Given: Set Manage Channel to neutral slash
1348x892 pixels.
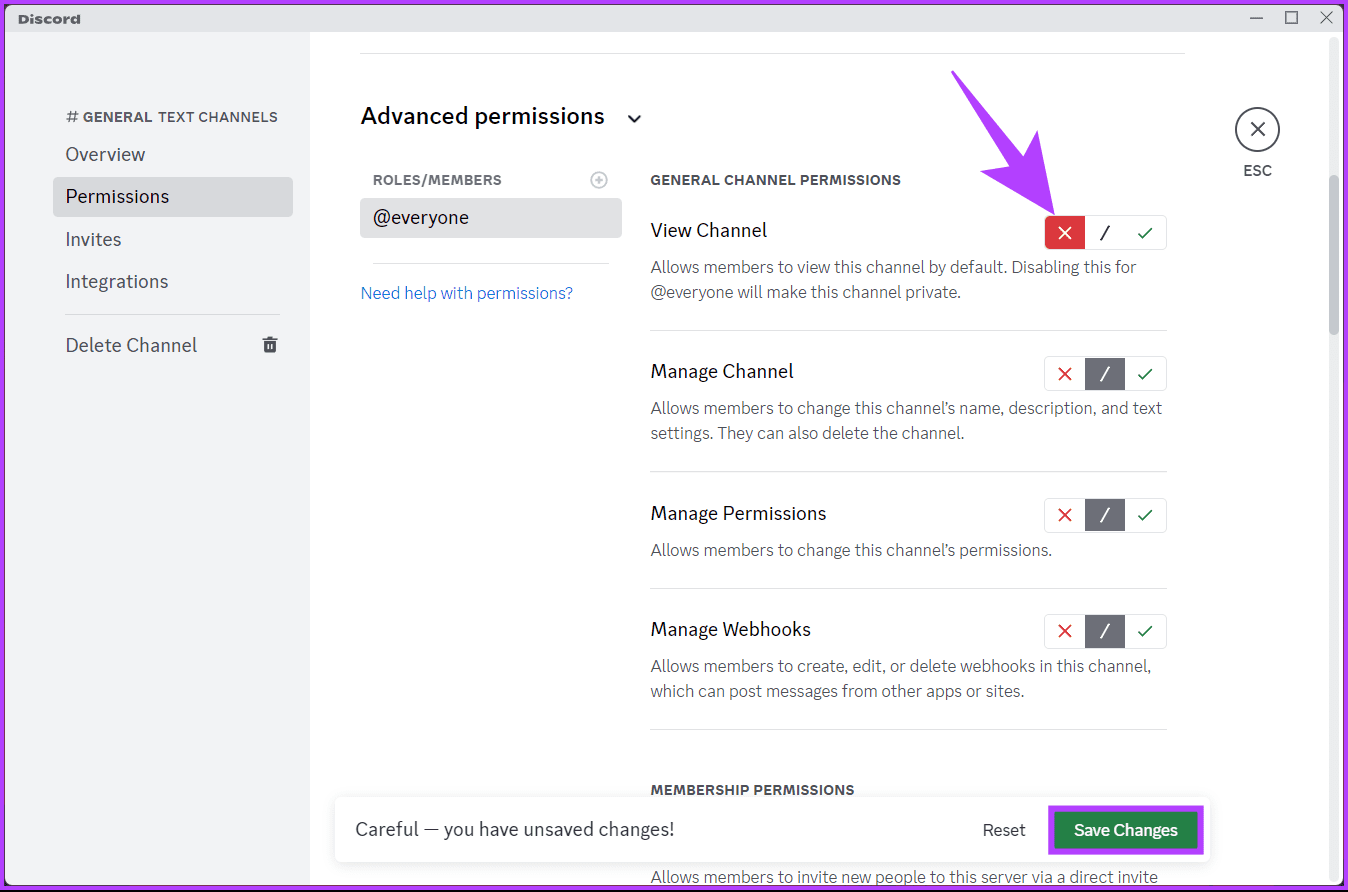Looking at the screenshot, I should point(1105,374).
